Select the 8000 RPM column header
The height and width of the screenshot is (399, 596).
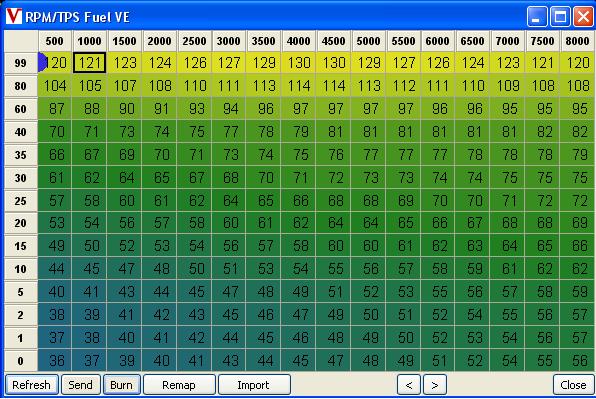pos(577,41)
